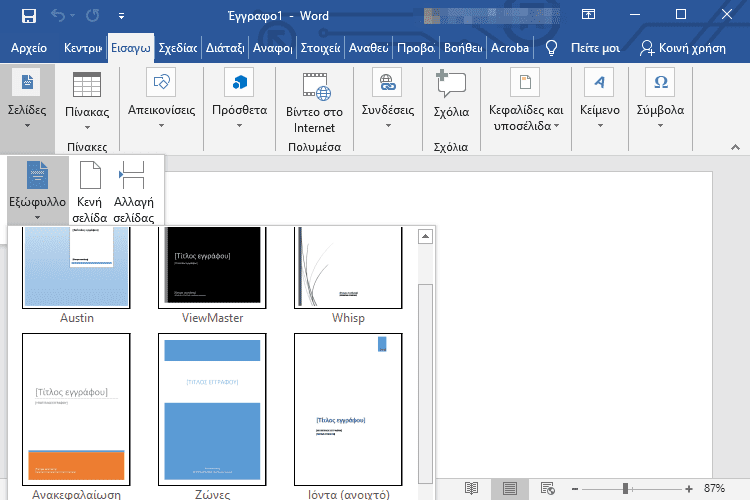Open the Διάταξη ribbon tab
The width and height of the screenshot is (750, 500).
tap(225, 48)
